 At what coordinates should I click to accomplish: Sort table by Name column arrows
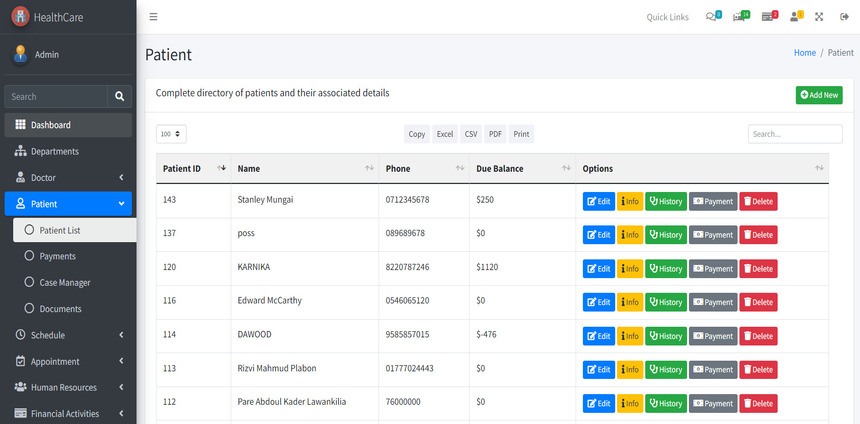(x=370, y=169)
